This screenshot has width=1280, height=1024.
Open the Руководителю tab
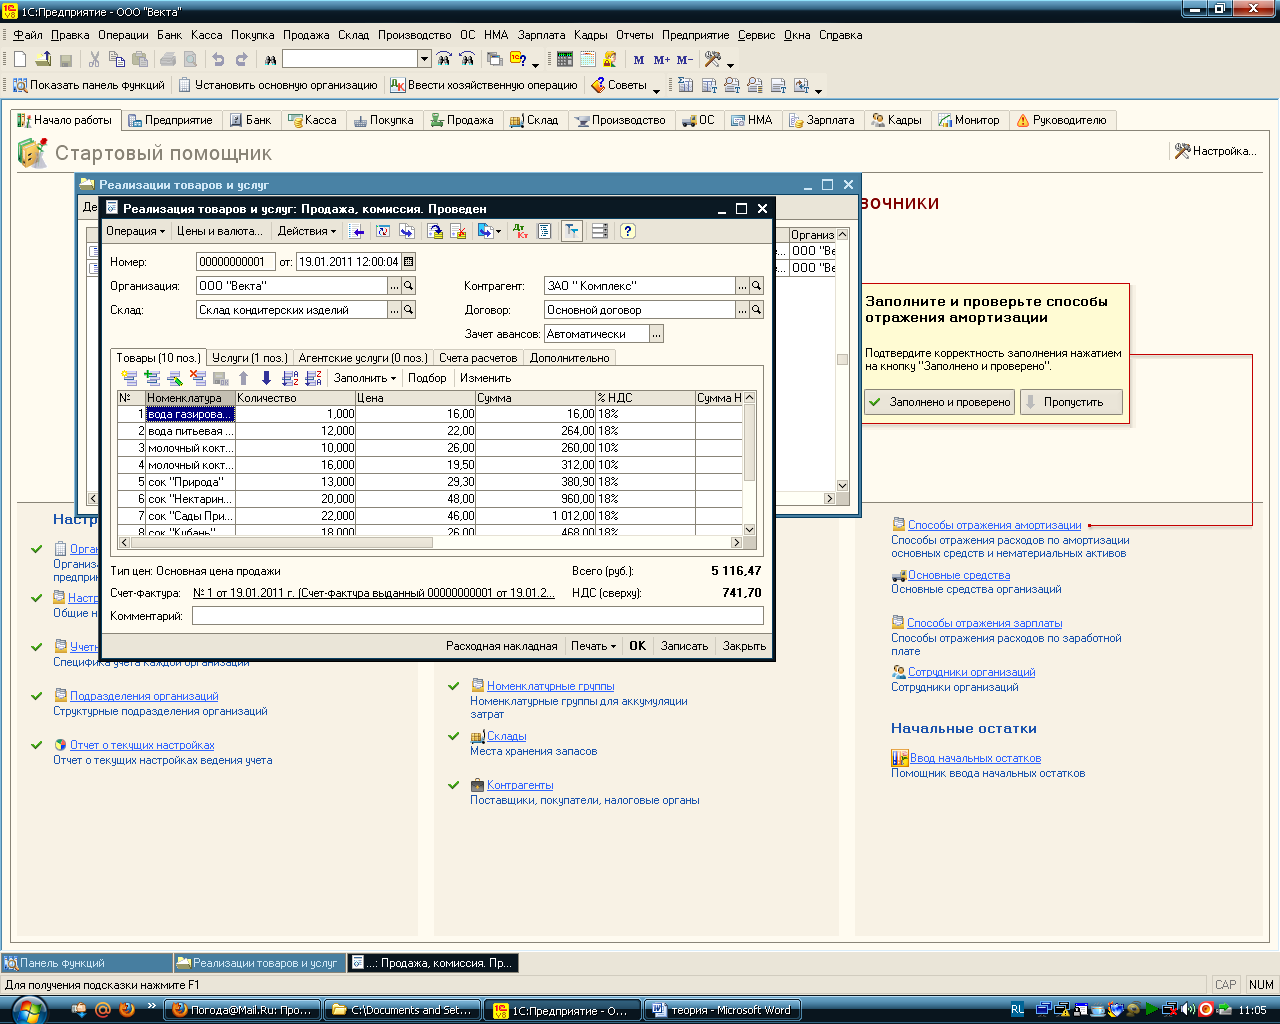1062,120
